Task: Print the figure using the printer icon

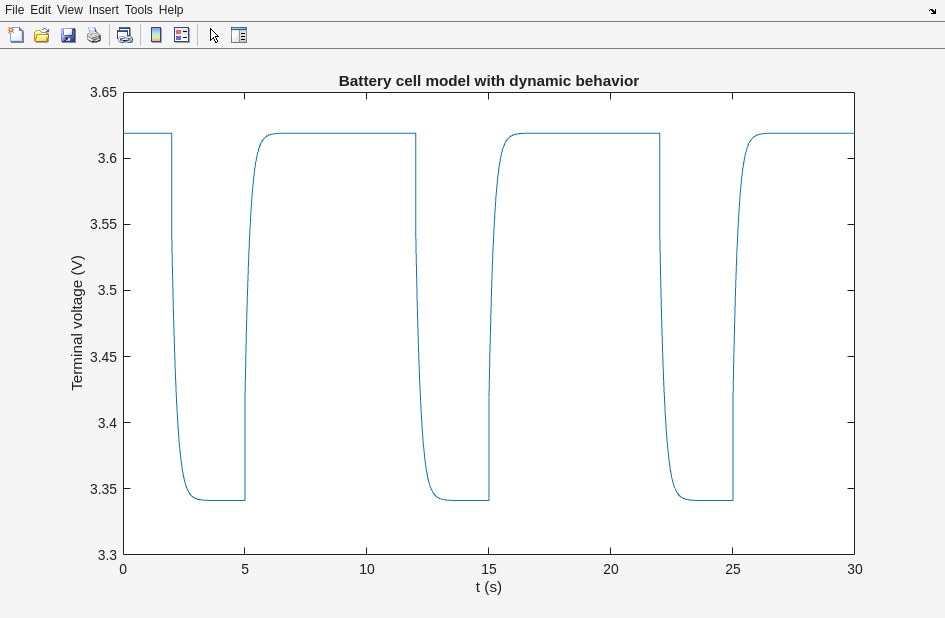Action: coord(94,35)
